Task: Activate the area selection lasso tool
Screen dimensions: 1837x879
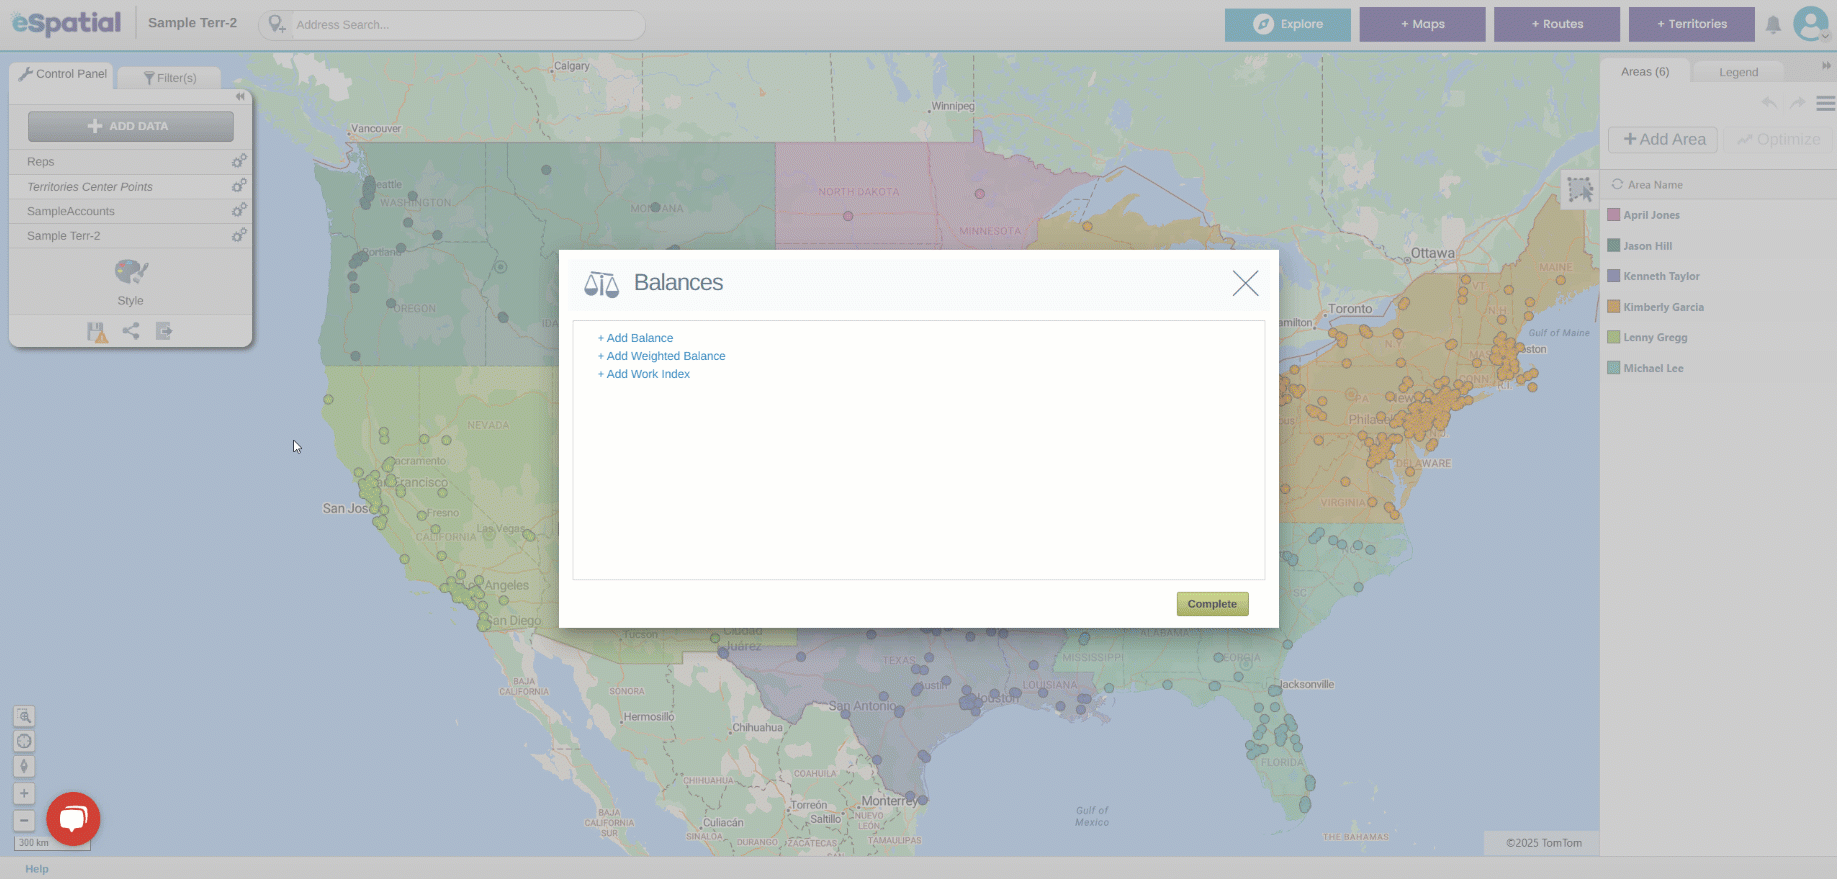Action: coord(1580,189)
